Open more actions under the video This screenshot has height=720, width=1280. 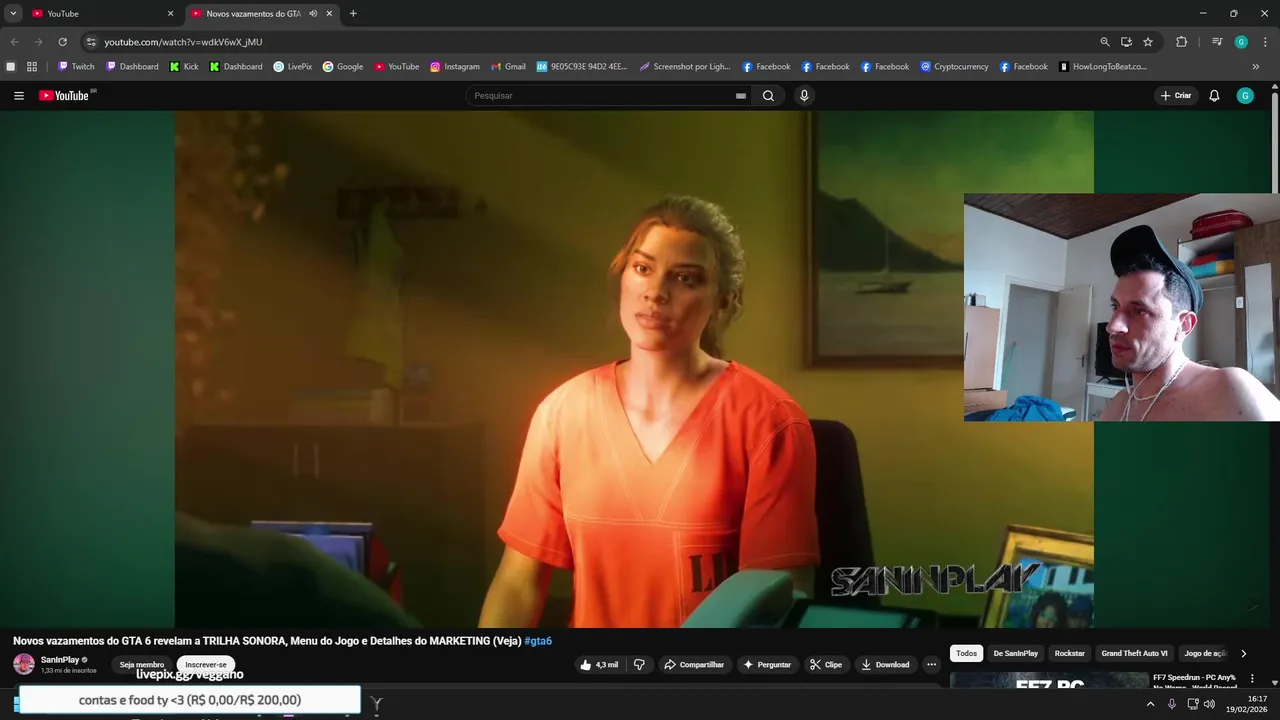coord(931,665)
